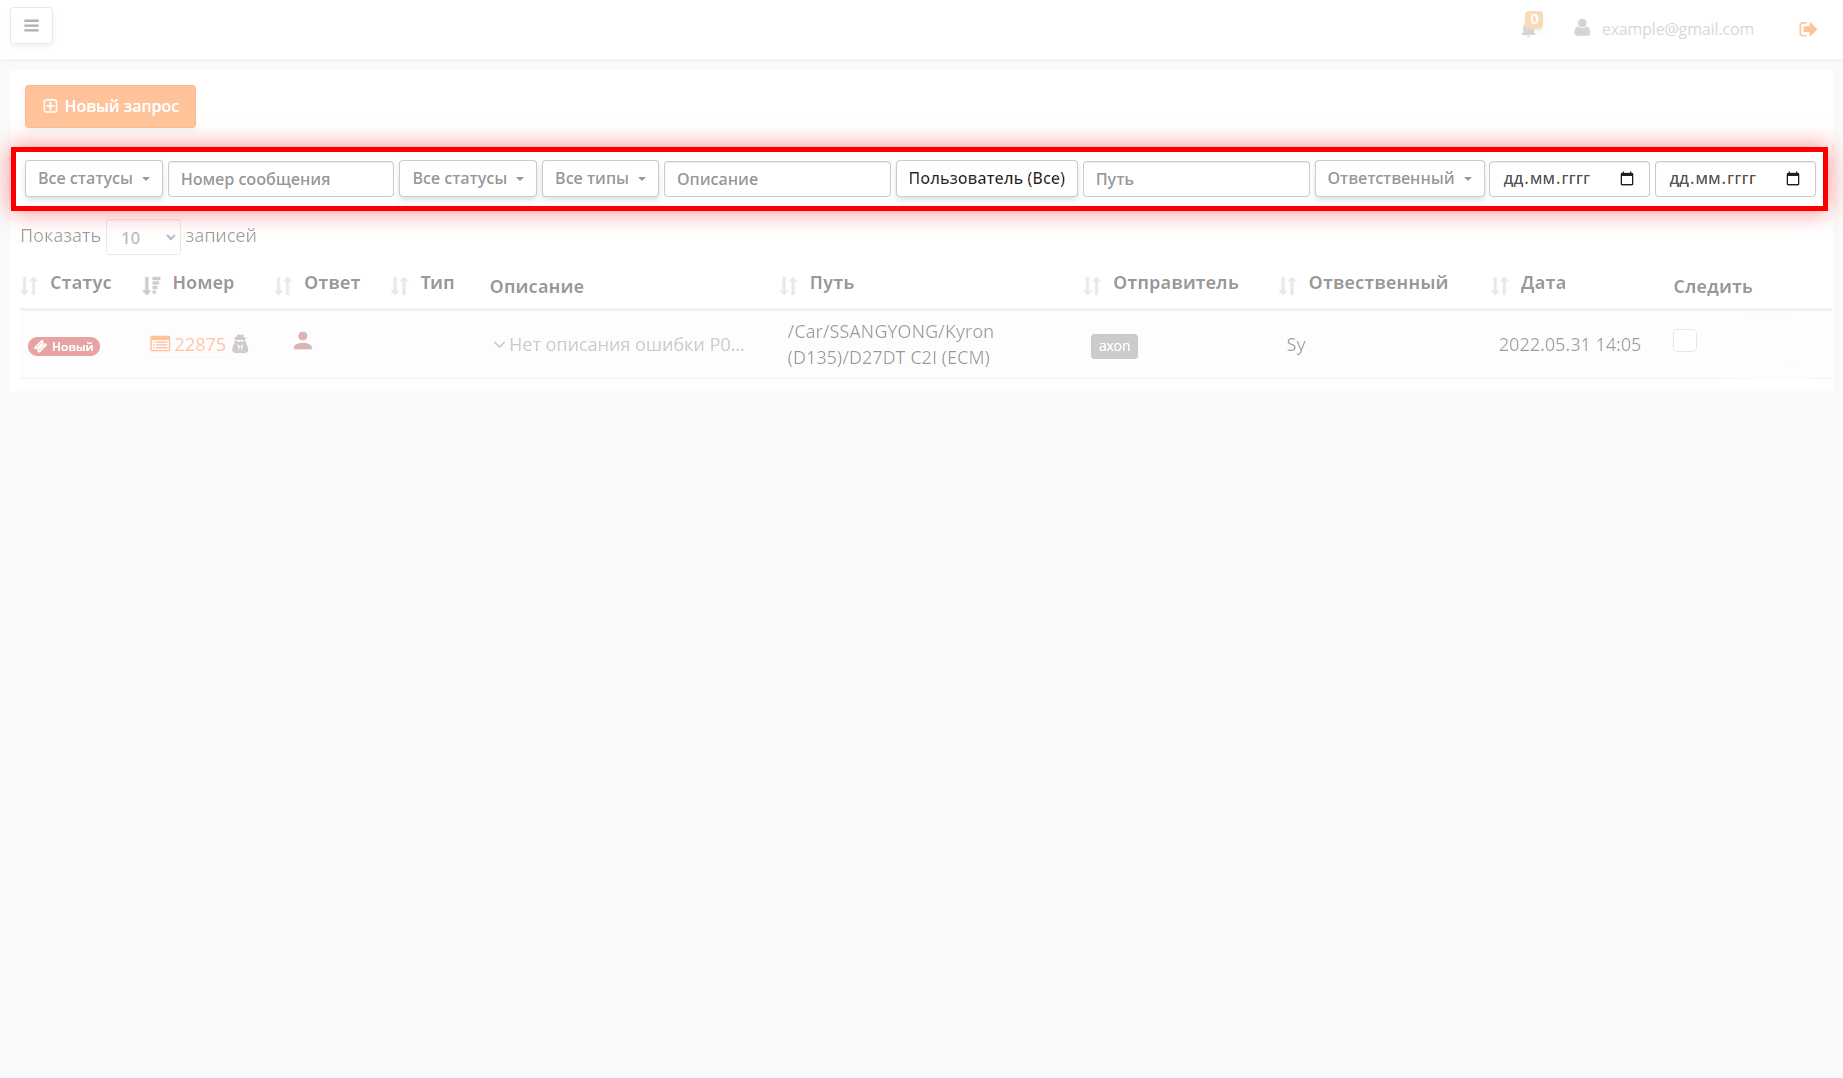This screenshot has height=1078, width=1843.
Task: Open request number 22875 link
Action: pos(199,345)
